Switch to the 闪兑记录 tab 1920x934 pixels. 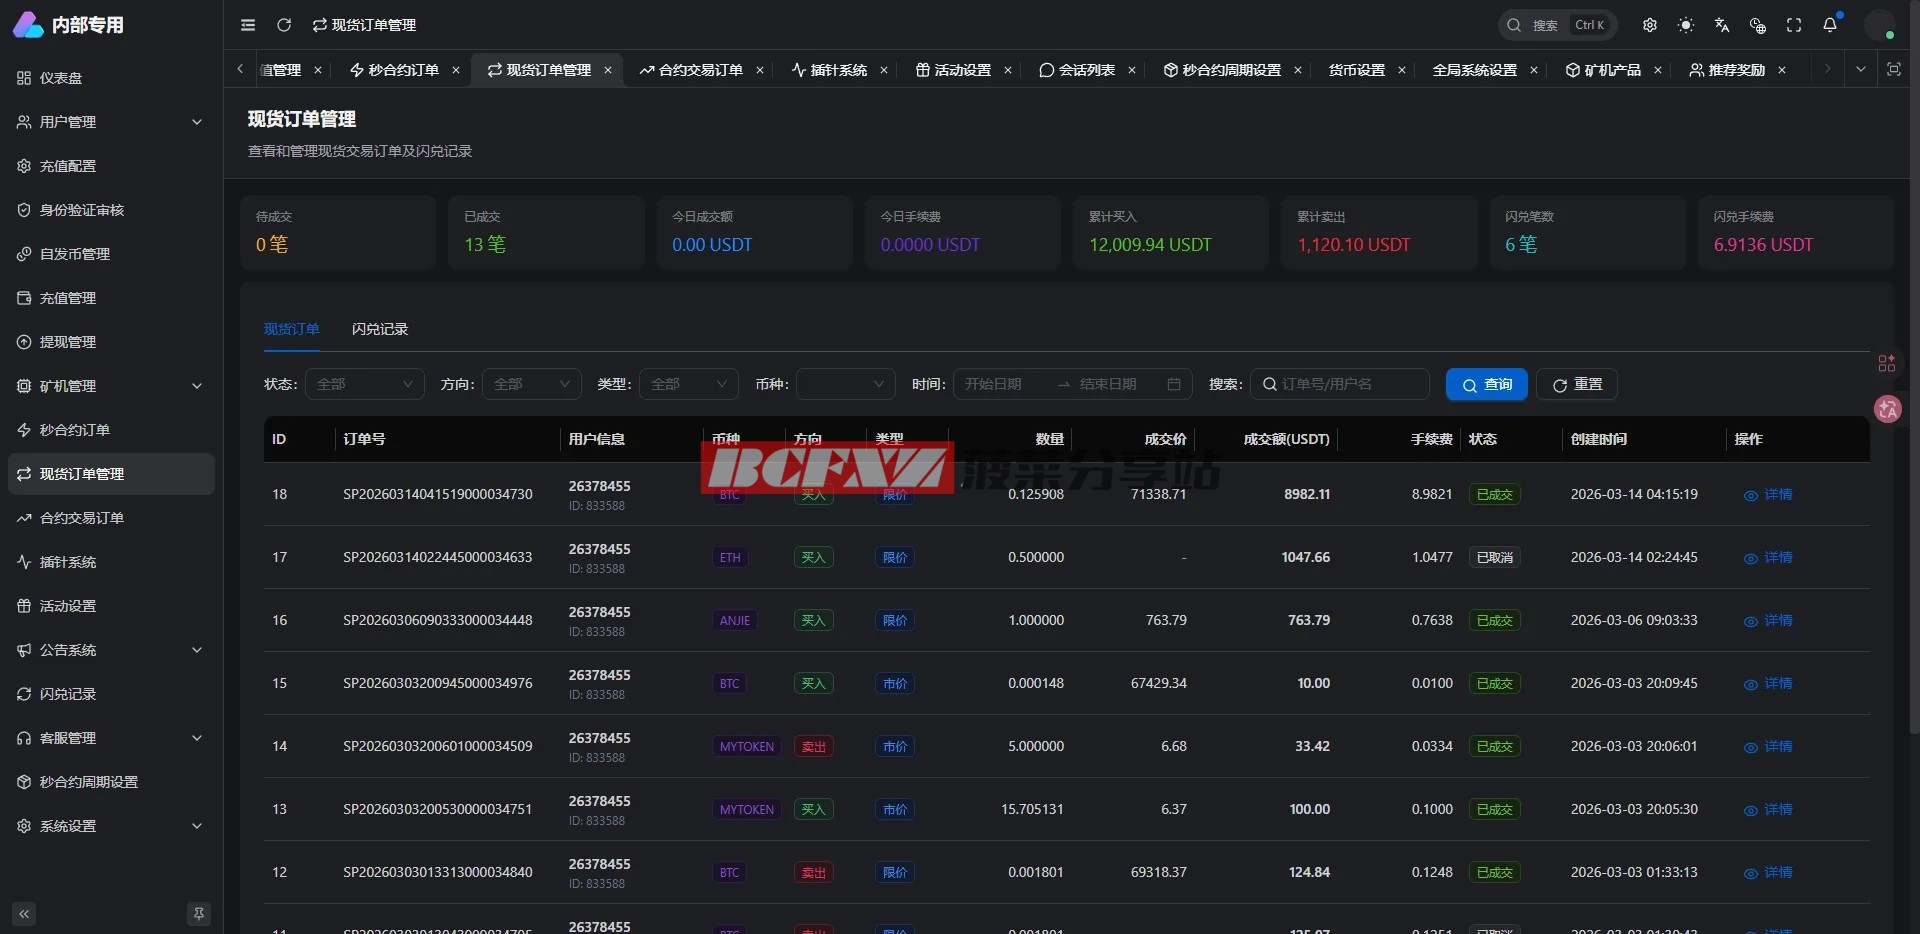pos(380,329)
